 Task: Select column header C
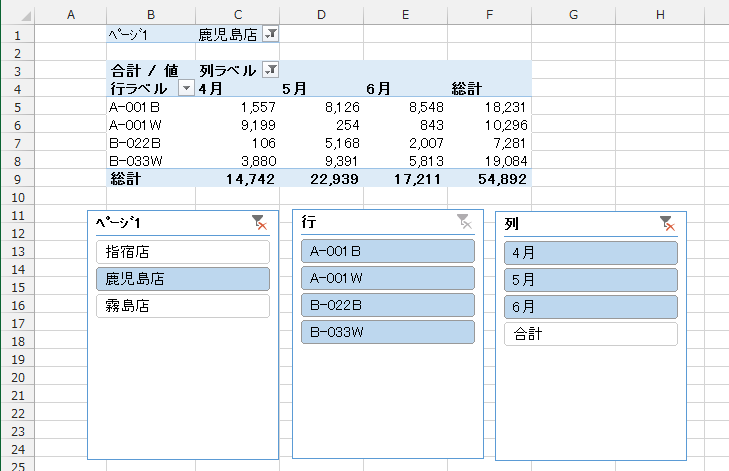[237, 13]
